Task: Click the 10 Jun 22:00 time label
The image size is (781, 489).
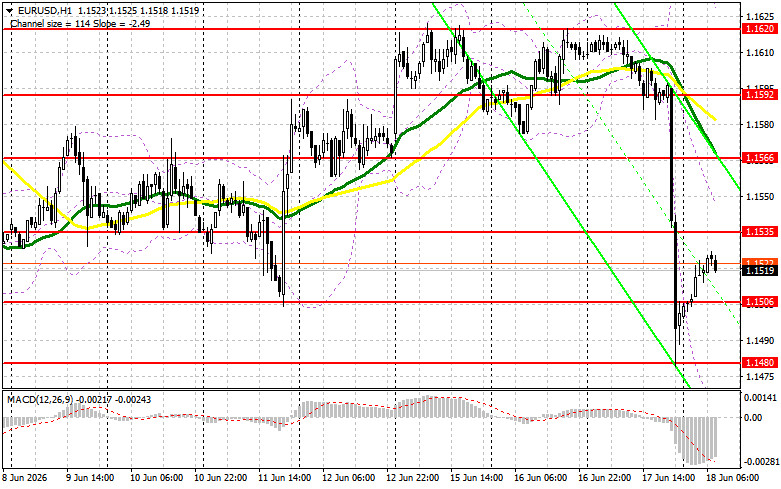Action: [220, 478]
